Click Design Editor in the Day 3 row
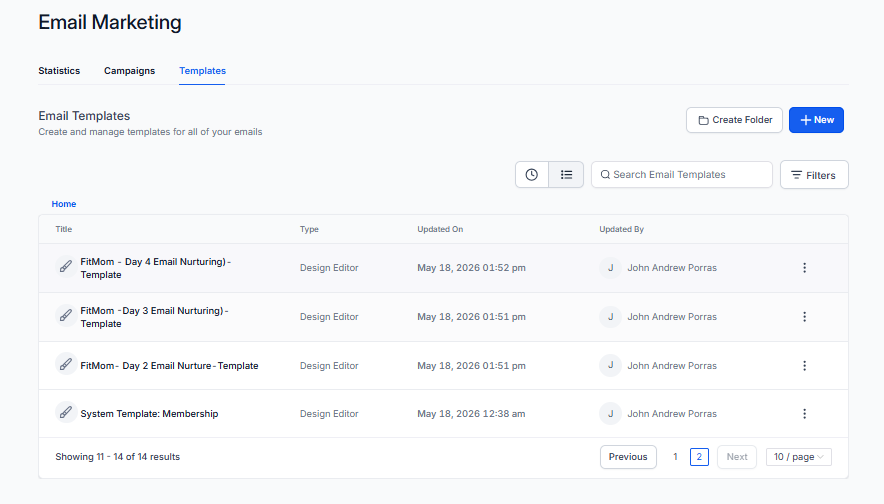The image size is (884, 504). pos(329,317)
